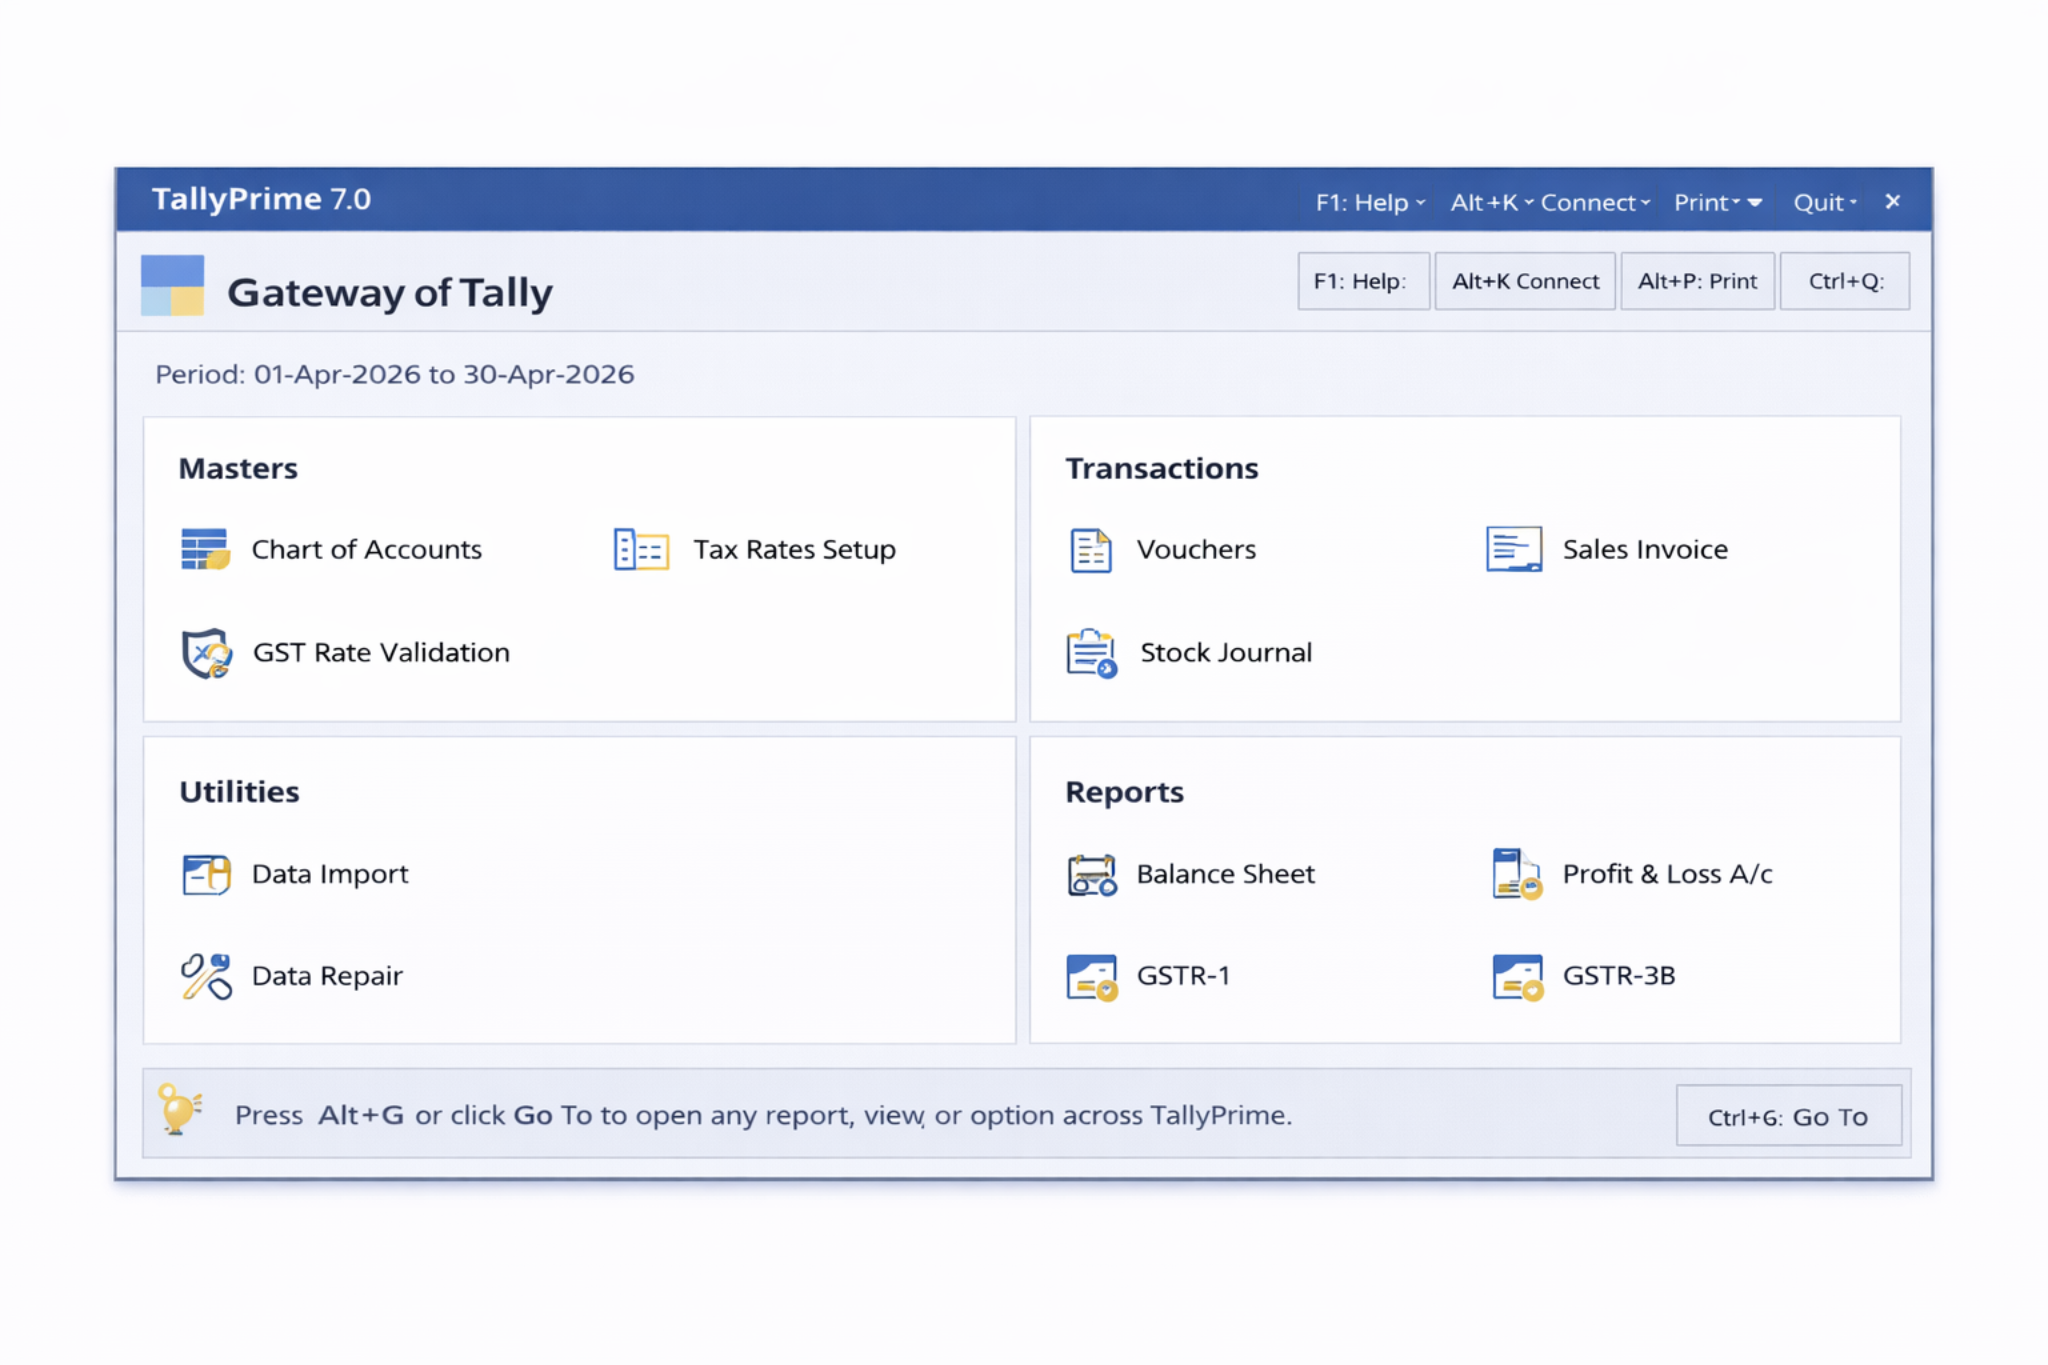
Task: Select the Stock Journal clipboard icon
Action: pos(1091,652)
